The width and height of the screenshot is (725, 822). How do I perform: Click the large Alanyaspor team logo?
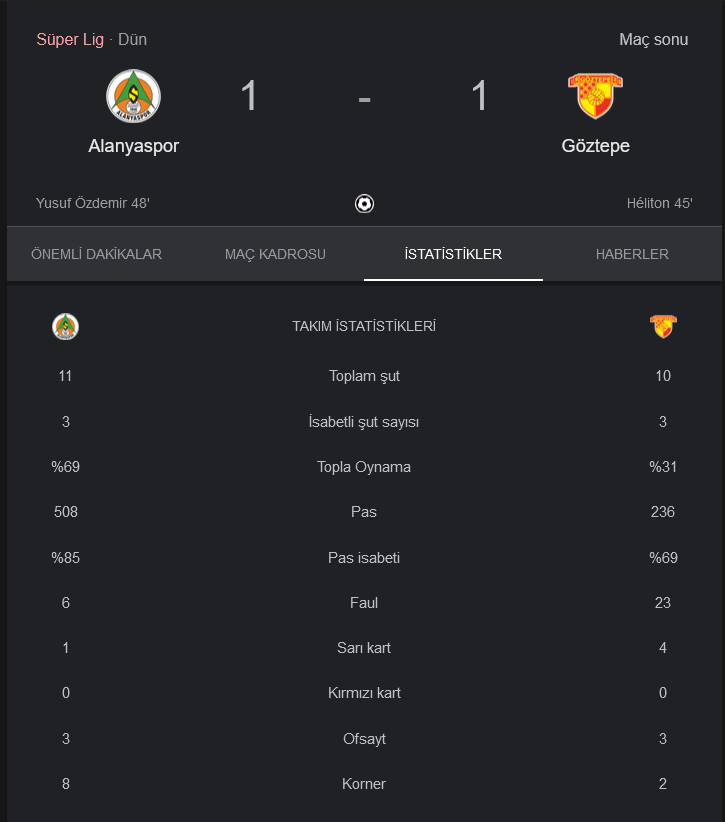pos(133,96)
